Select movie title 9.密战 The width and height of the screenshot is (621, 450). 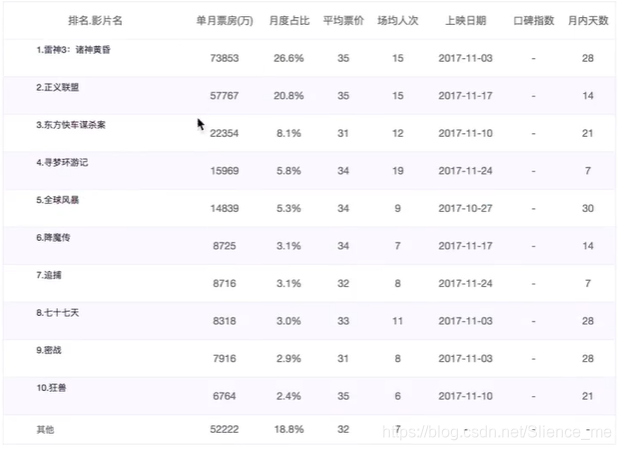tap(49, 350)
